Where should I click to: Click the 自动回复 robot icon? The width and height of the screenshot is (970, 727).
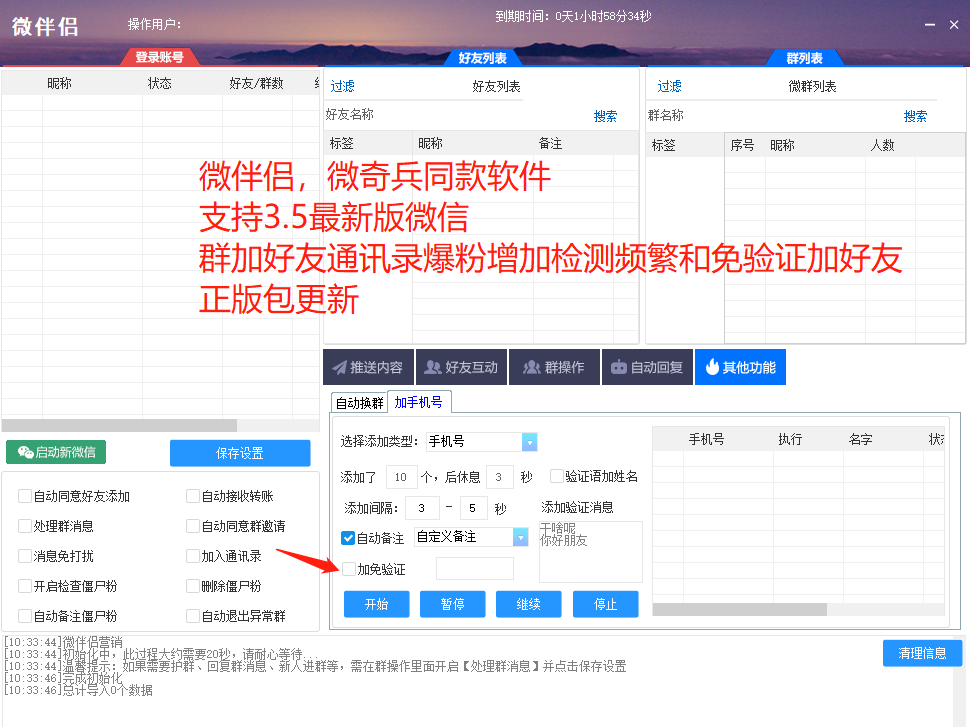tap(619, 368)
